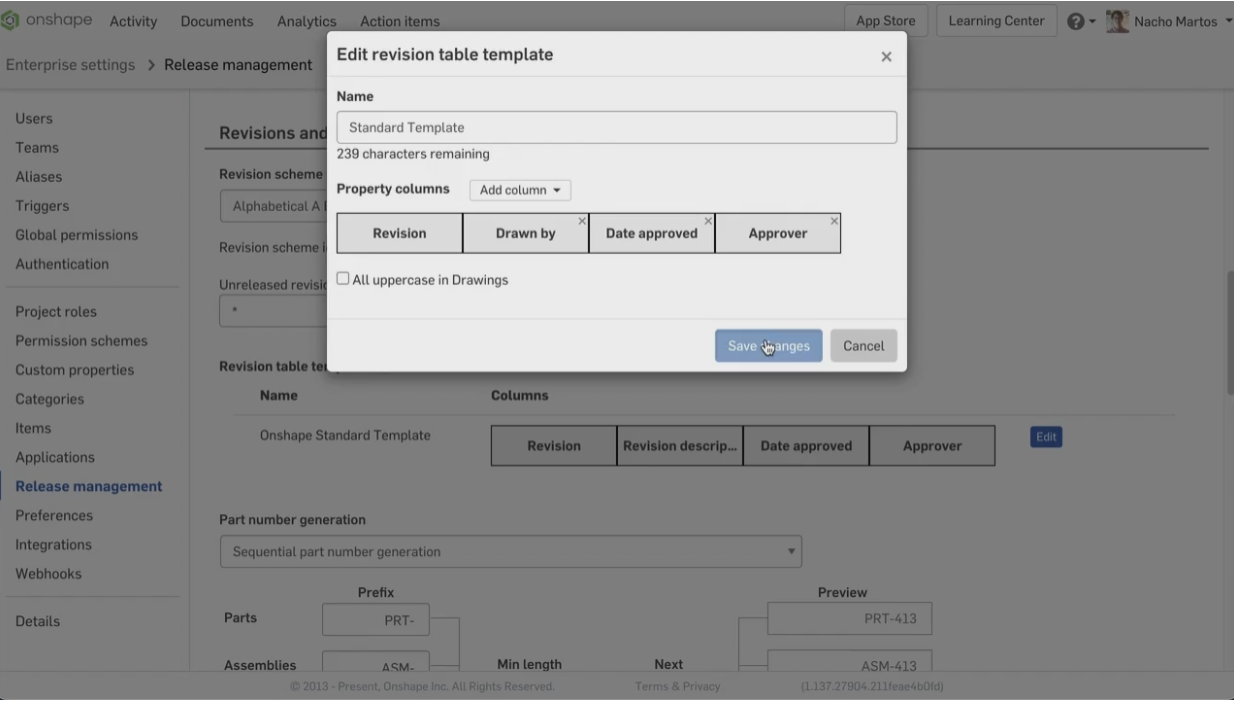
Task: Select Users in sidebar
Action: point(34,118)
